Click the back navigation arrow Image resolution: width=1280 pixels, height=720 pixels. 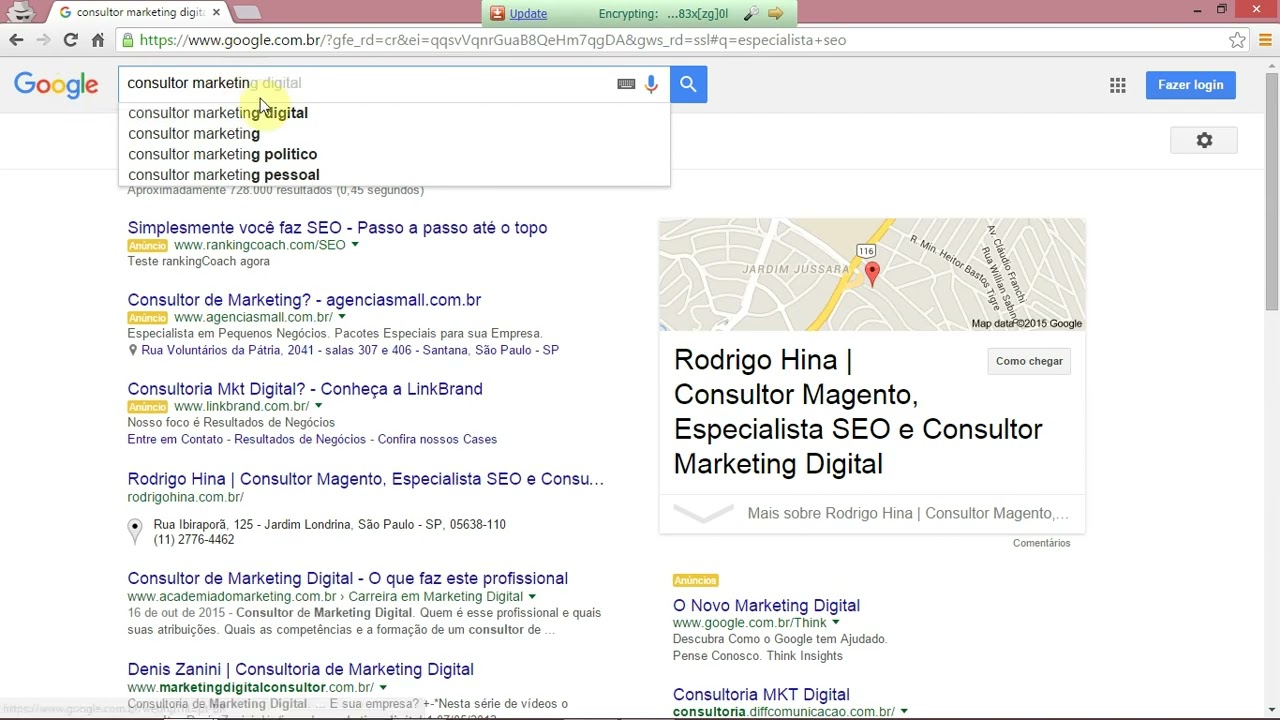[x=16, y=40]
